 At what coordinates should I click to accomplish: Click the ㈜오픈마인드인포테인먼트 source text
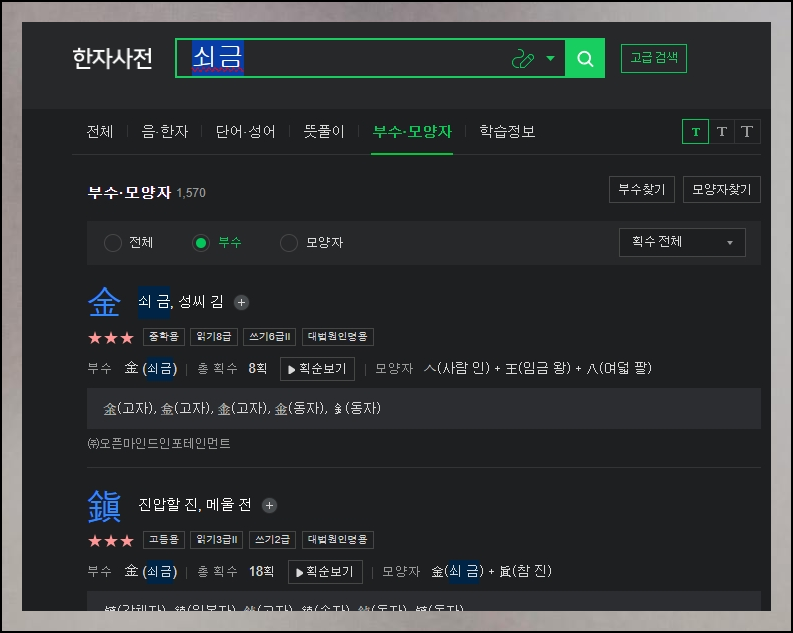(159, 443)
